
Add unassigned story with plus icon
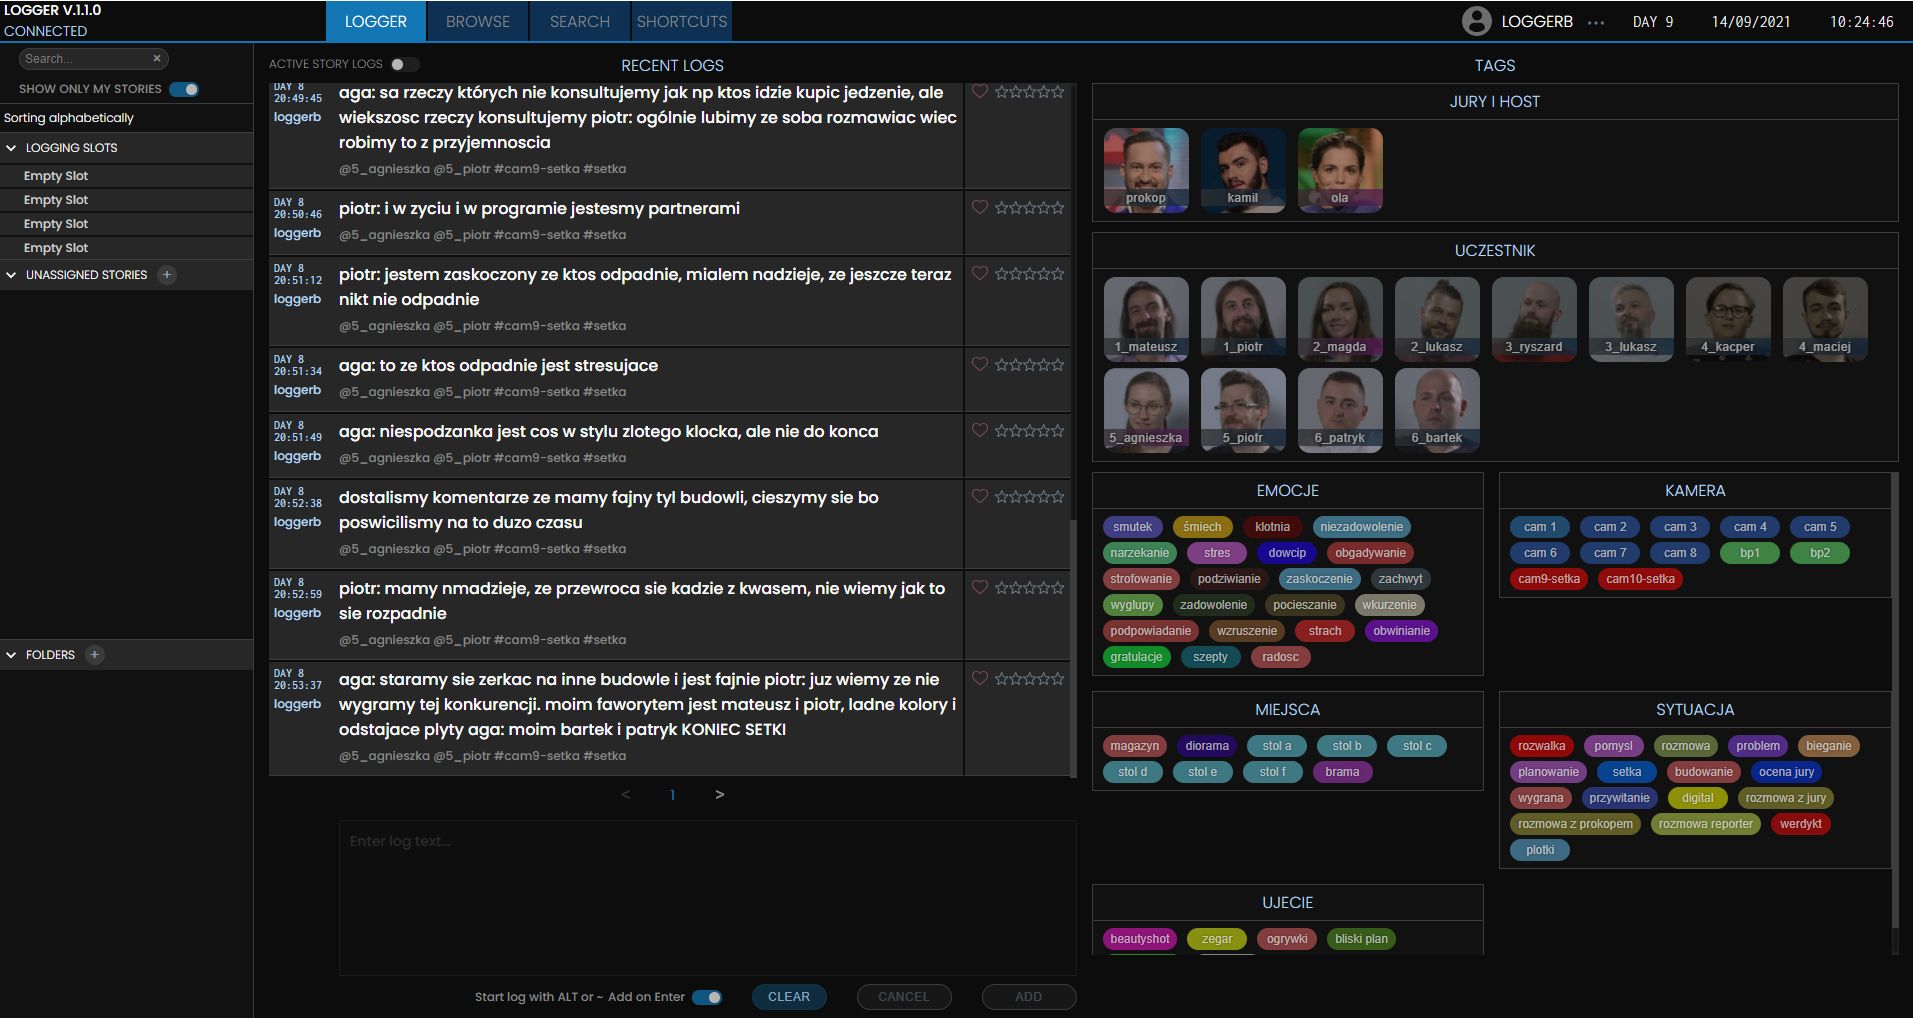pyautogui.click(x=167, y=275)
